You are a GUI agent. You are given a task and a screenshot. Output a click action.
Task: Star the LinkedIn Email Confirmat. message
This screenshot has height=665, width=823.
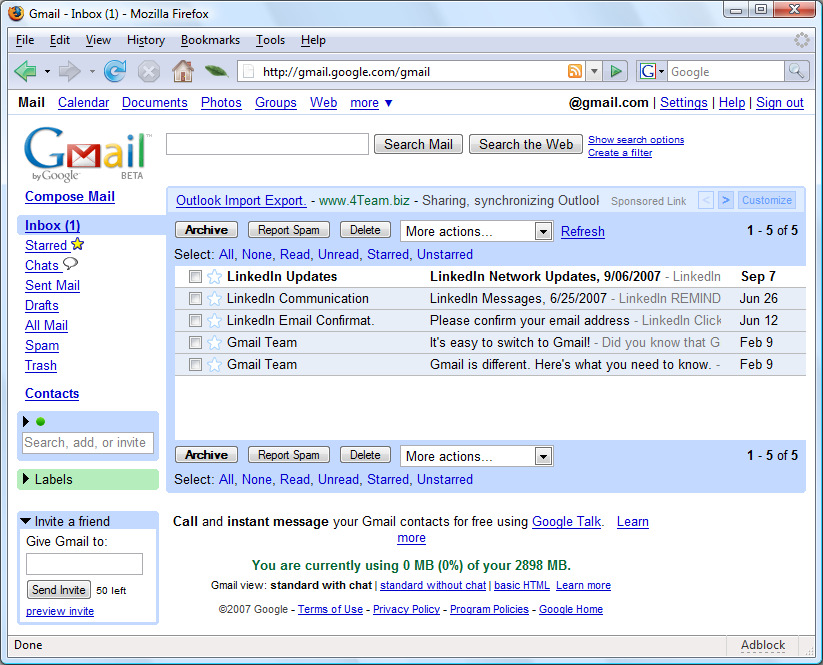pyautogui.click(x=214, y=321)
